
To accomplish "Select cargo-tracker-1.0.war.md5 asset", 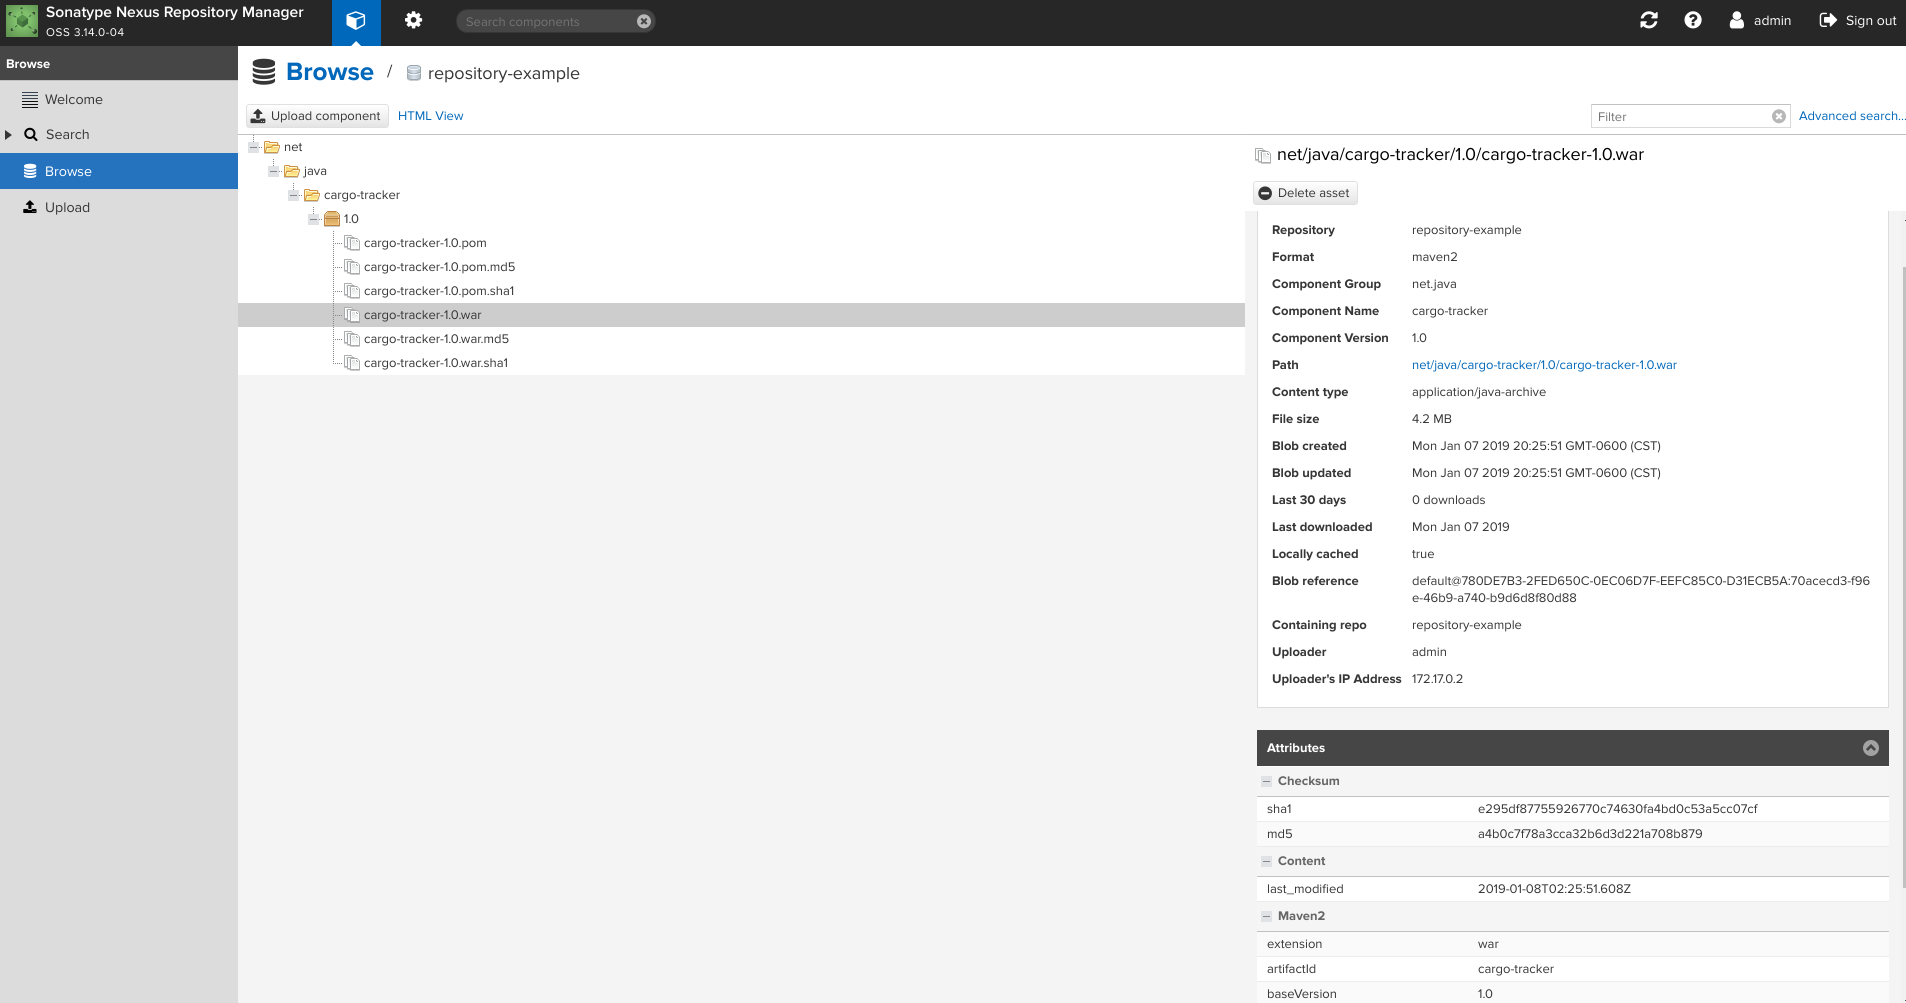I will tap(436, 339).
